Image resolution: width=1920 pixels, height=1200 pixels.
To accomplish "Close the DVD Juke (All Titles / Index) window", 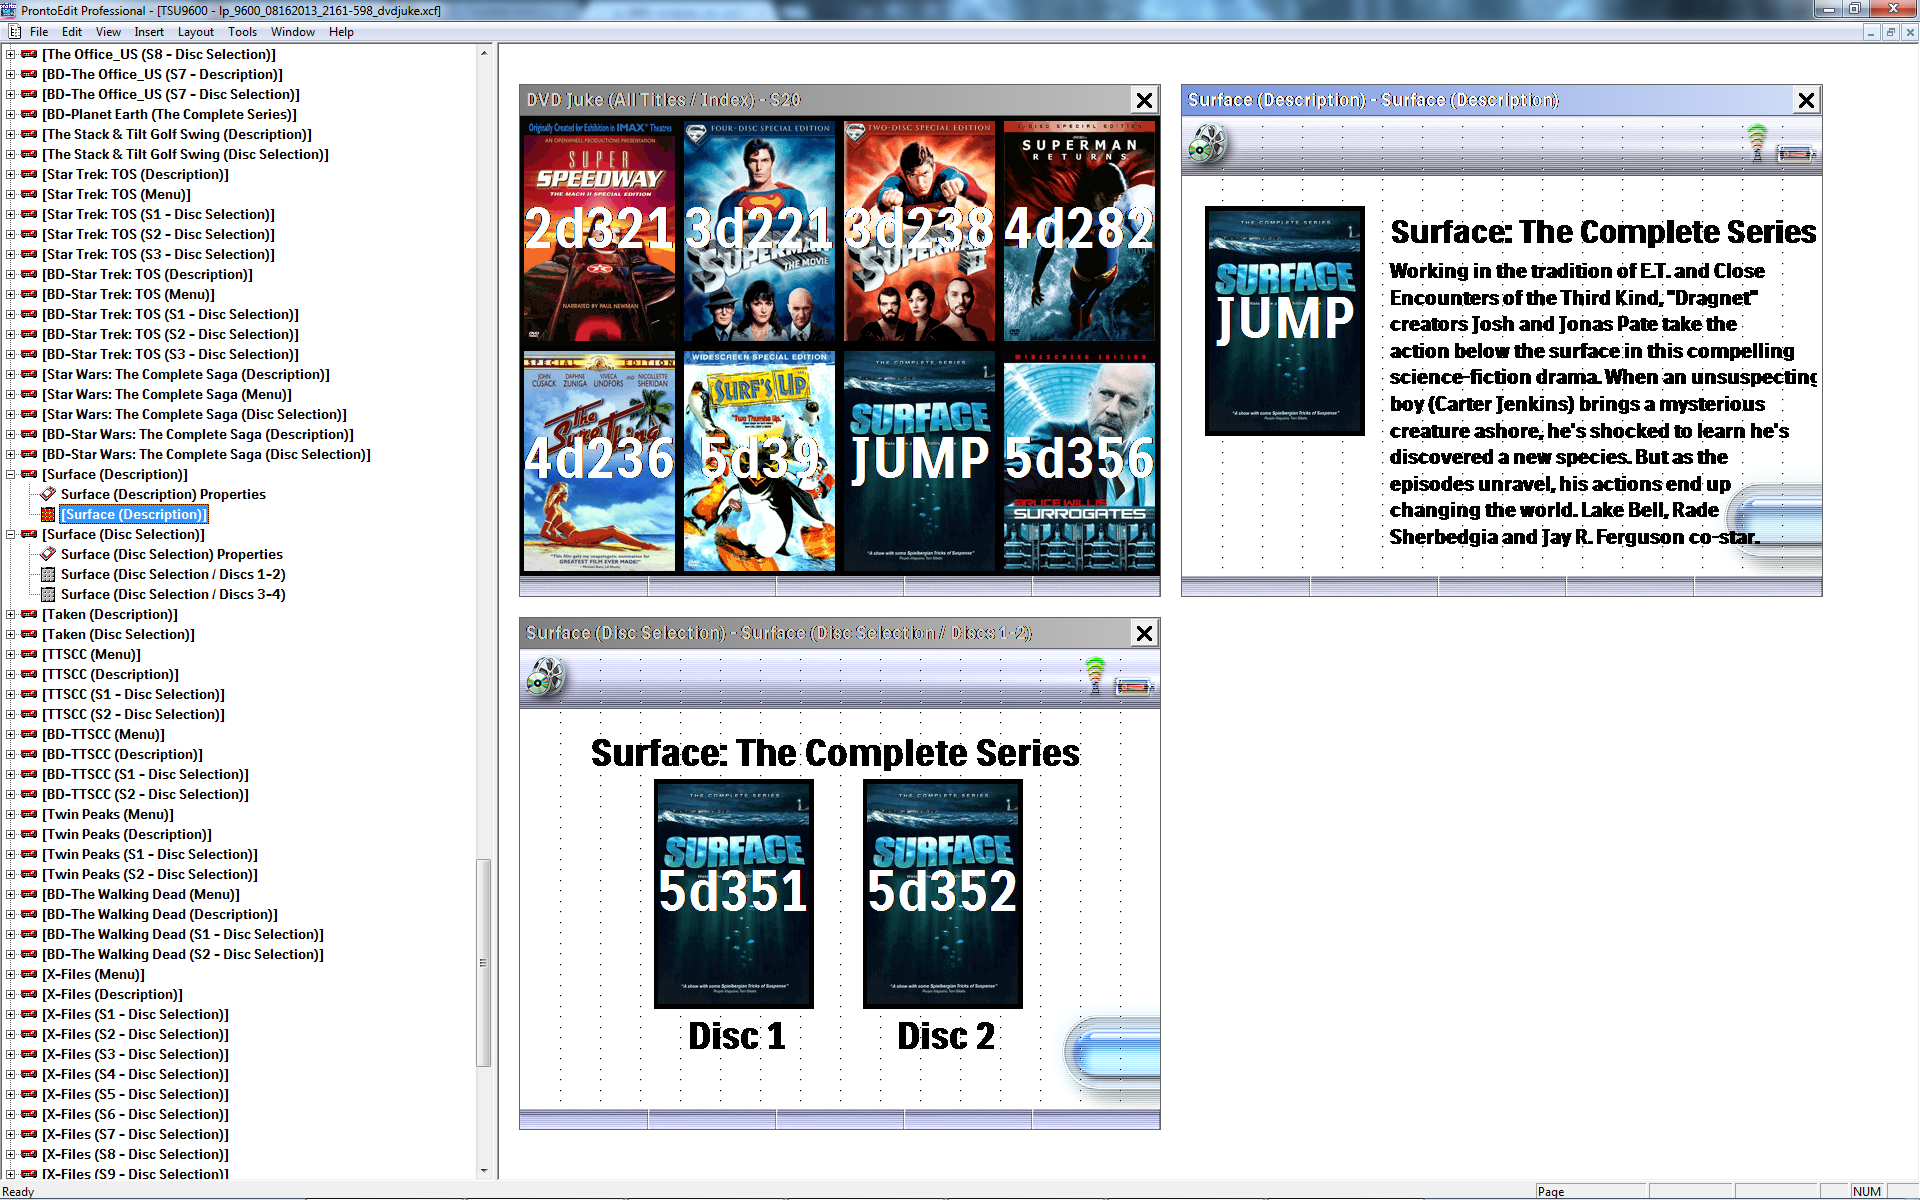I will pos(1144,100).
